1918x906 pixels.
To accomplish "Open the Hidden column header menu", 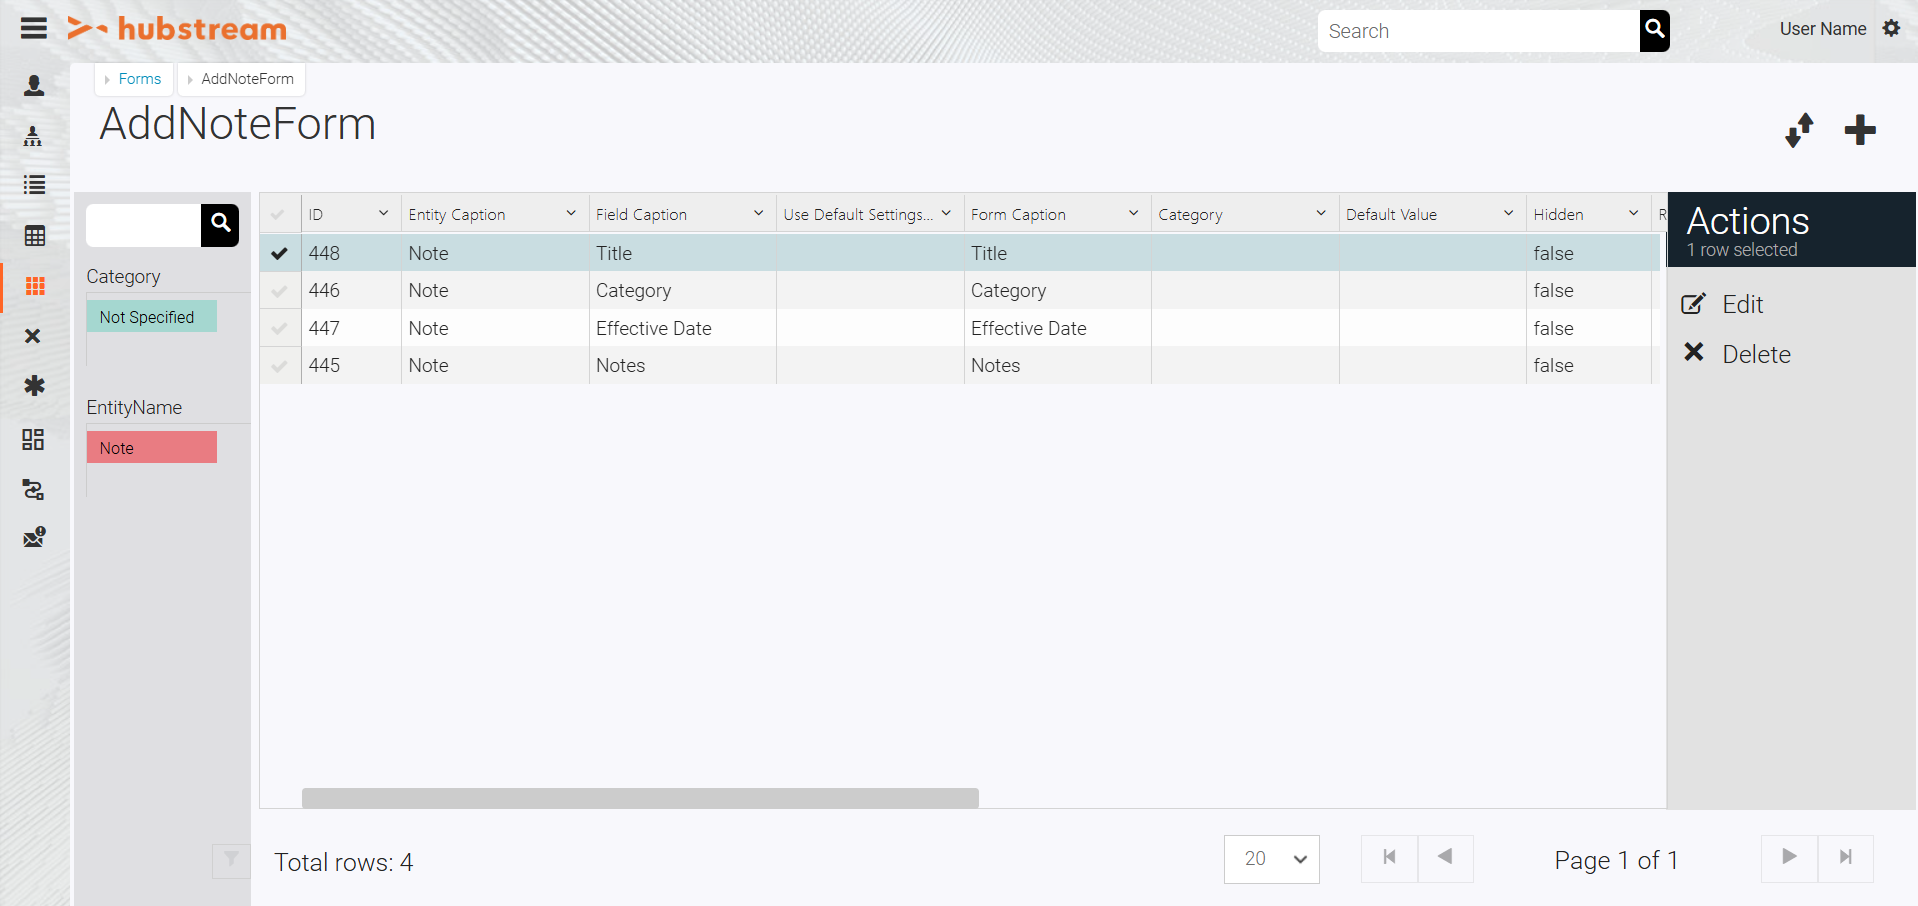I will point(1633,214).
